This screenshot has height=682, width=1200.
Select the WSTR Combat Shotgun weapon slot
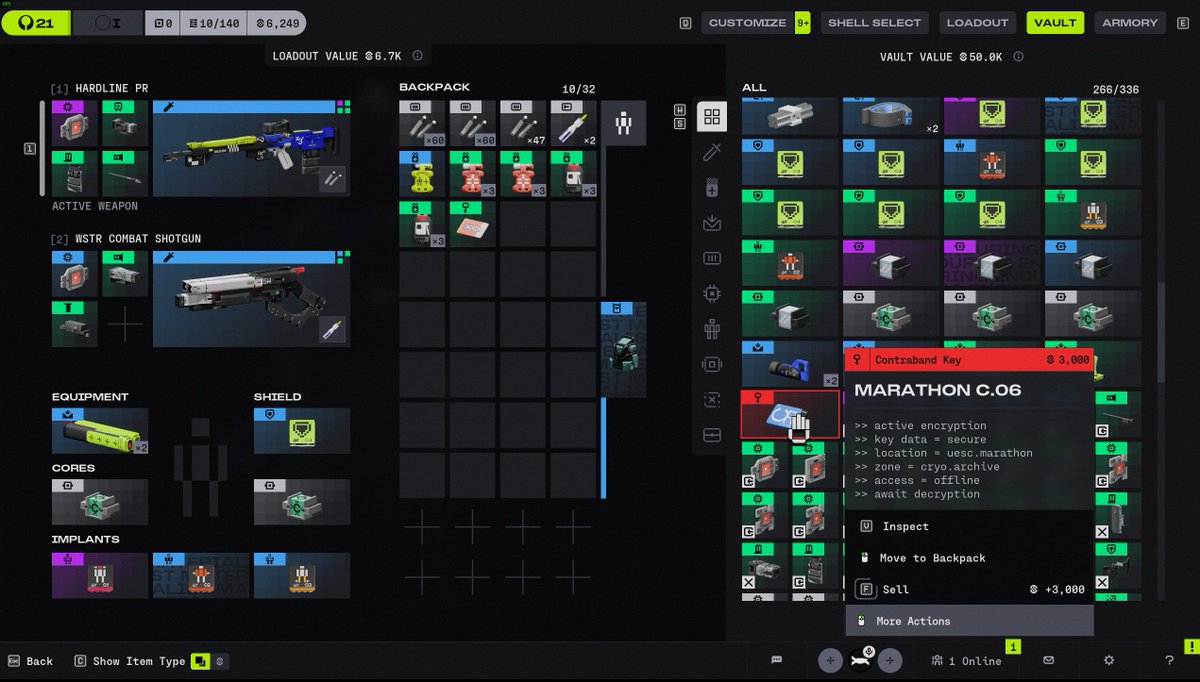click(x=251, y=298)
